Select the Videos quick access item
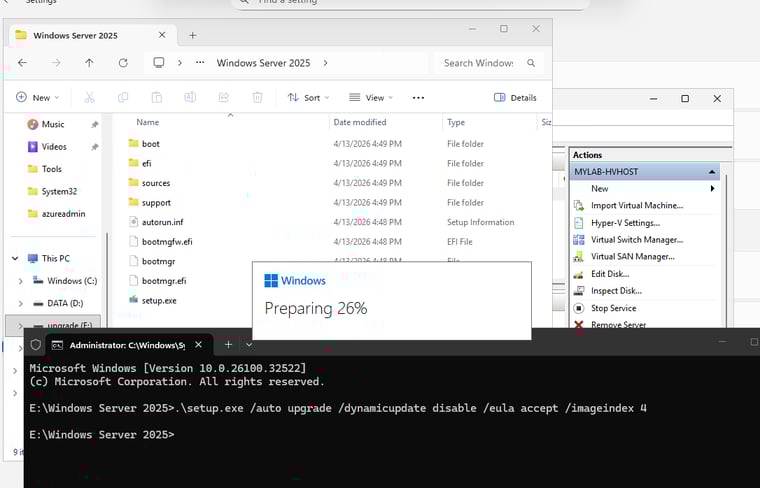This screenshot has width=760, height=488. 54,146
